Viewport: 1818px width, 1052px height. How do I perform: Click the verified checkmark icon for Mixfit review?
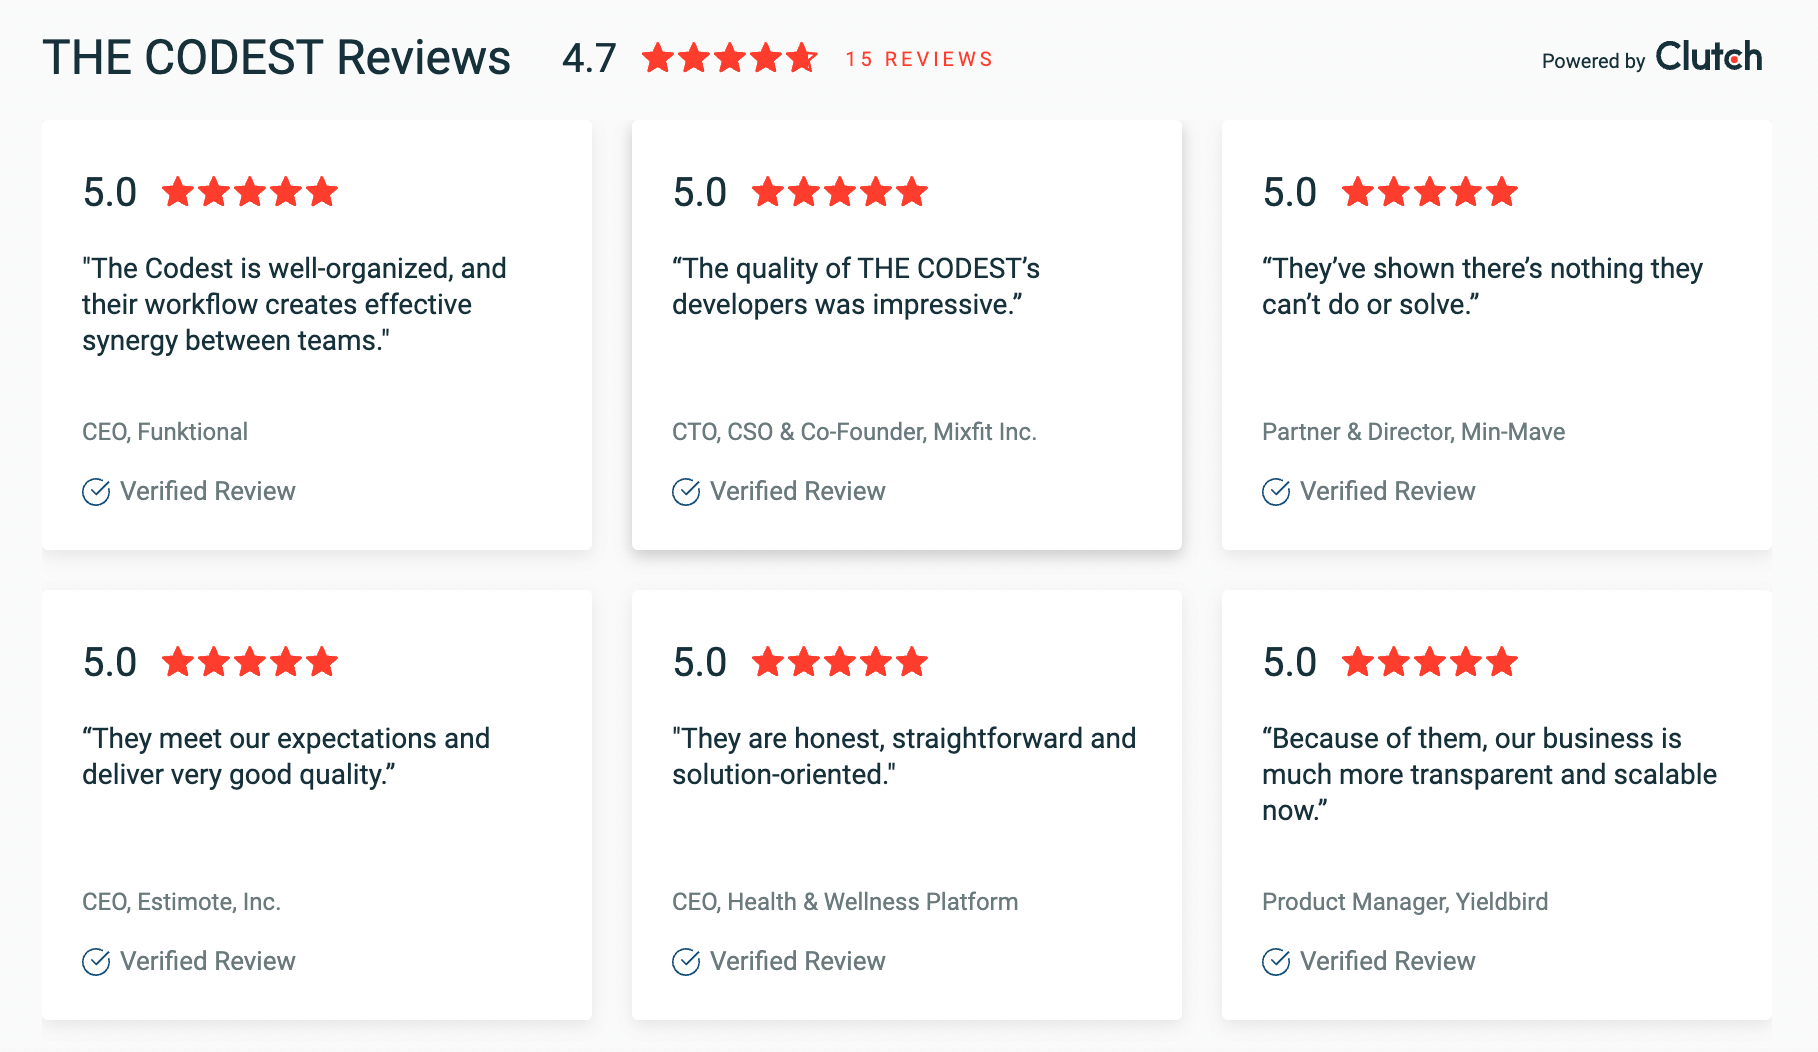point(686,492)
